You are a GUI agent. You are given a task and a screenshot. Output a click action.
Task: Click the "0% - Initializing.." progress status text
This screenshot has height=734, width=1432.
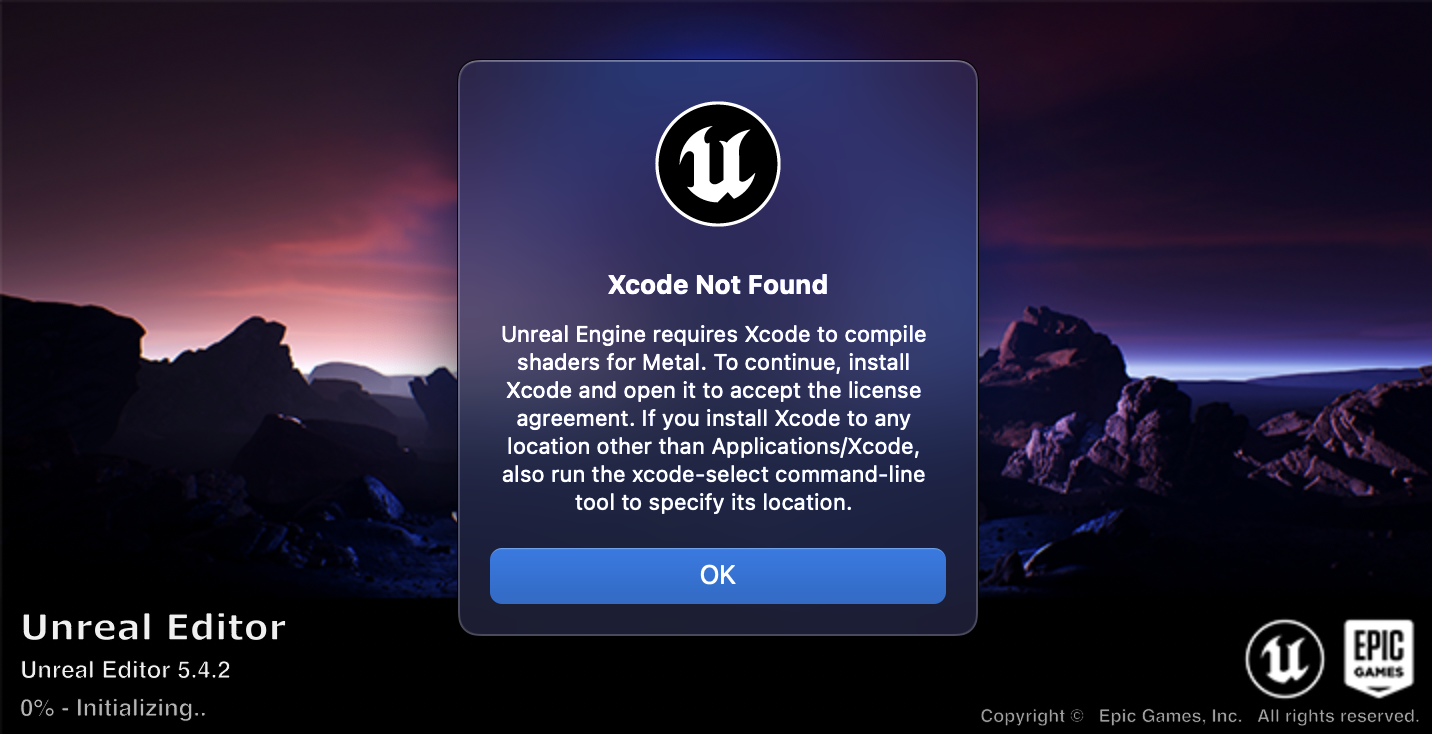(x=113, y=708)
